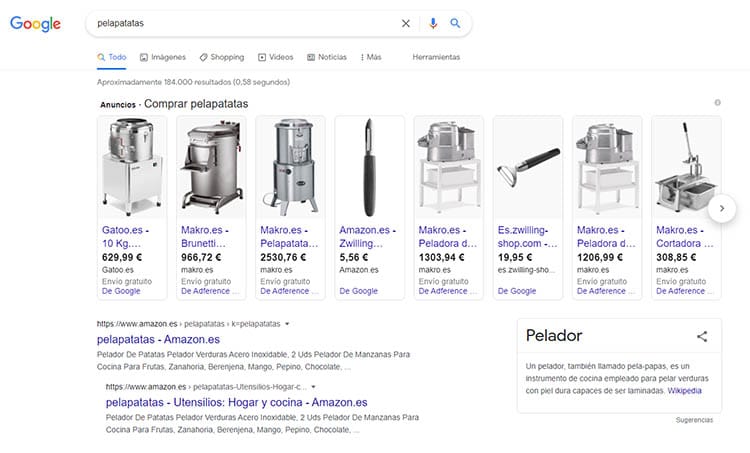Open the Es.zwilling-shop.com peeler image
Image resolution: width=750 pixels, height=453 pixels.
tap(528, 167)
